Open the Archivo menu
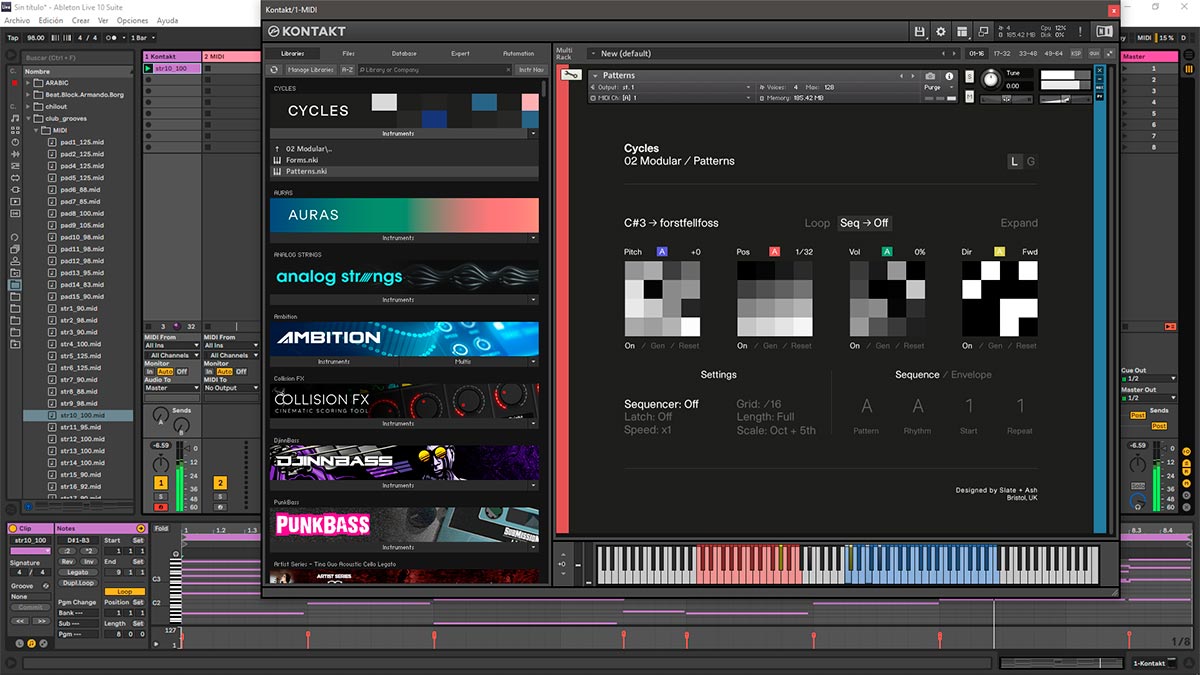1200x675 pixels. tap(17, 20)
